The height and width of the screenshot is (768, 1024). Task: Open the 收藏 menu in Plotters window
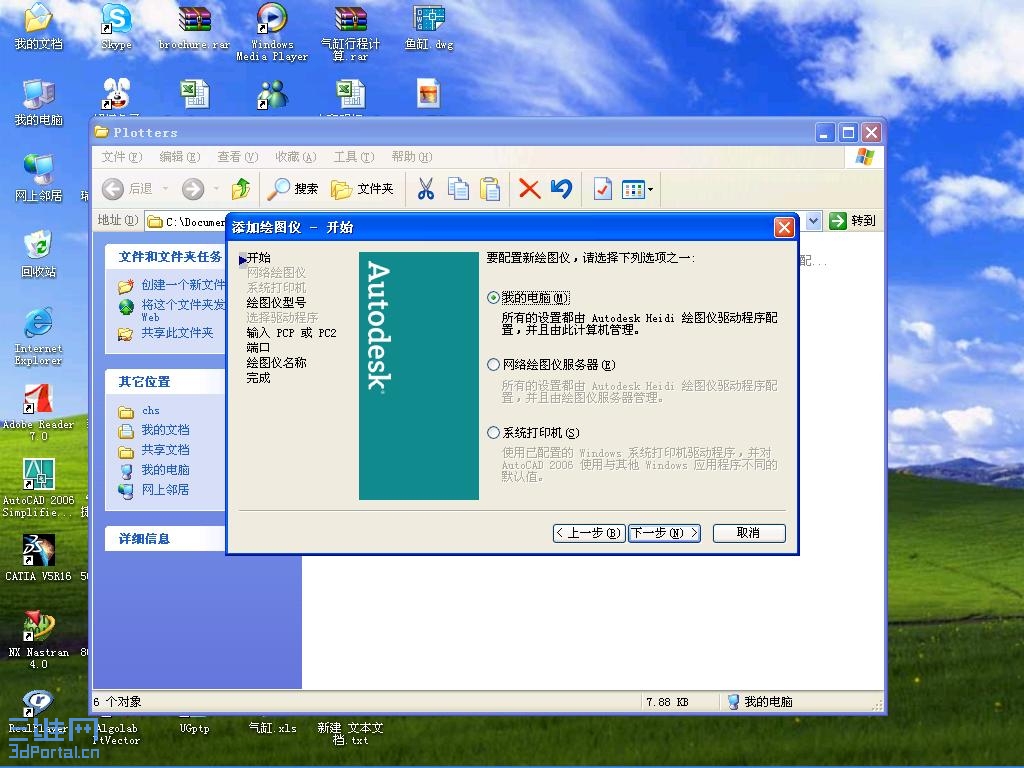[x=296, y=157]
